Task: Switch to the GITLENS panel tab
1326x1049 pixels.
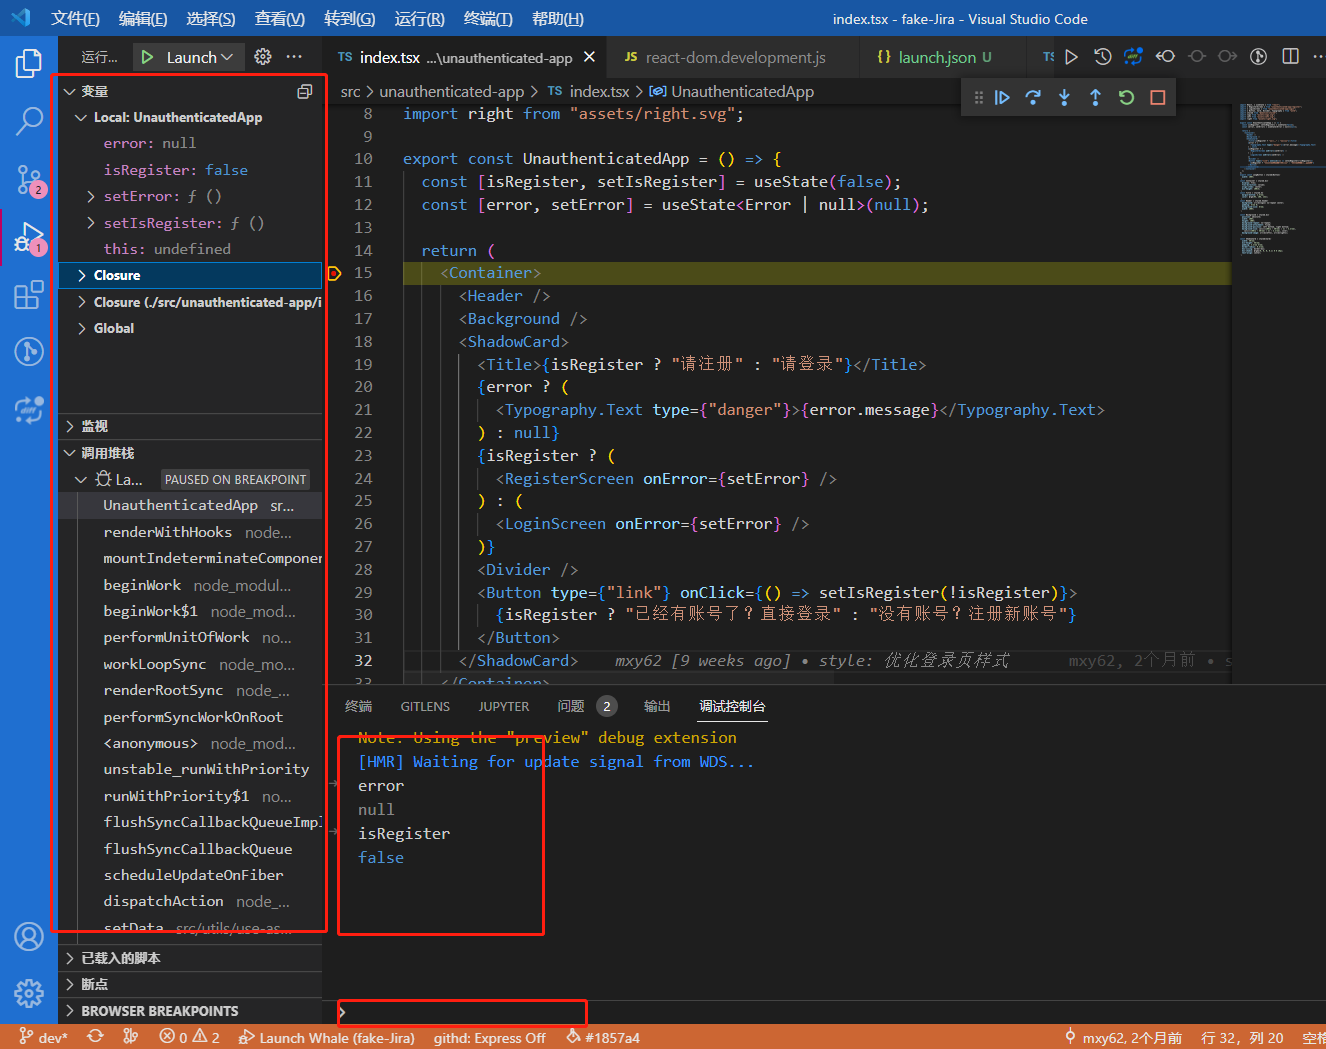Action: click(x=425, y=706)
